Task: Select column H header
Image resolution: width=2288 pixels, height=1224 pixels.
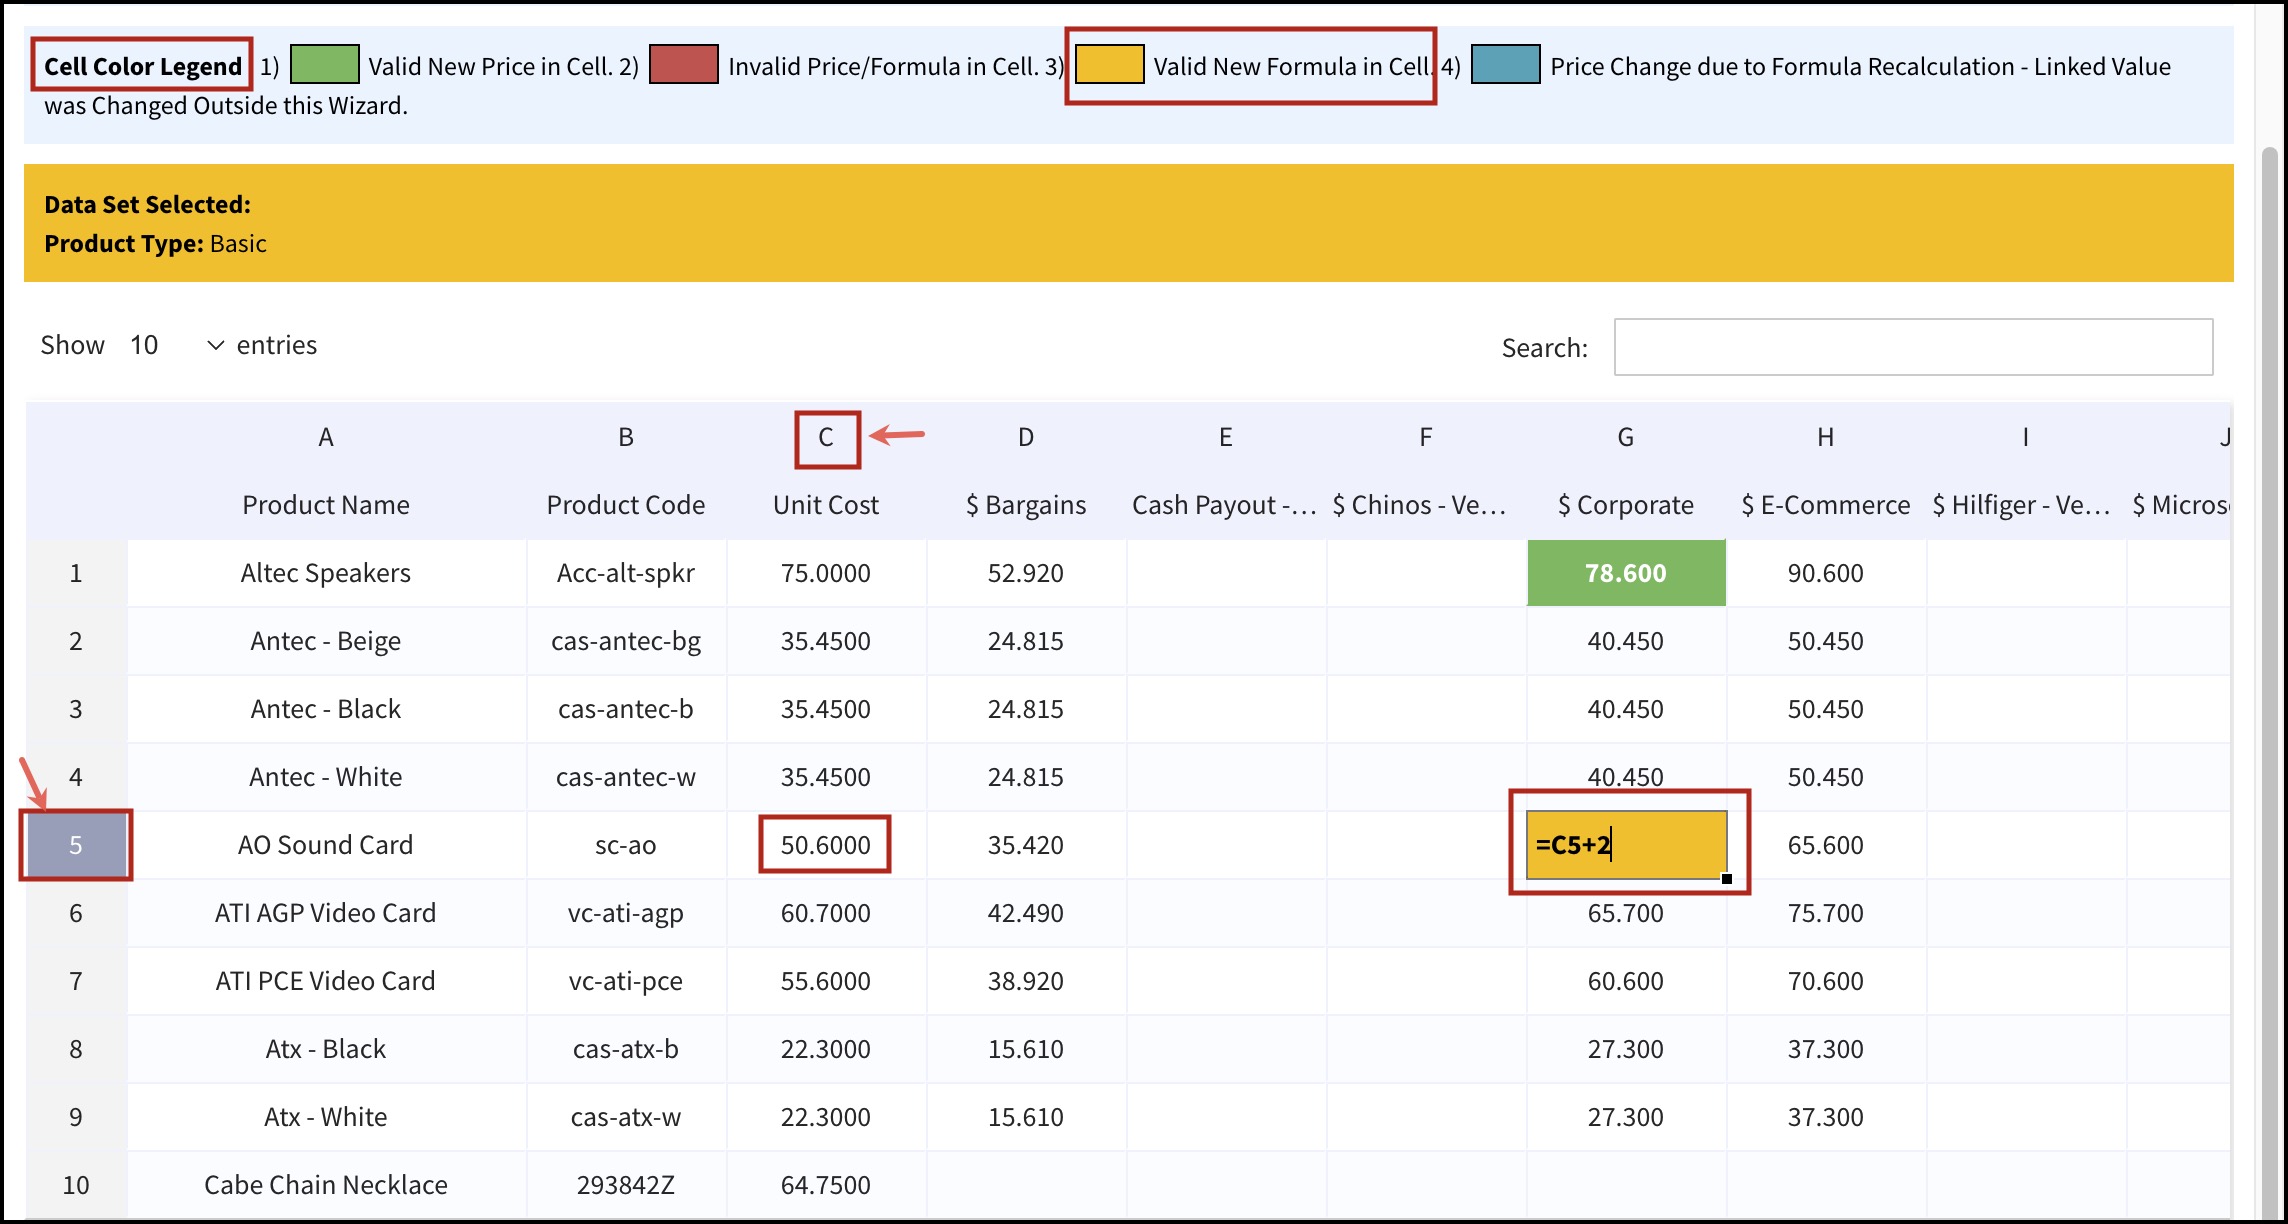Action: (1826, 437)
